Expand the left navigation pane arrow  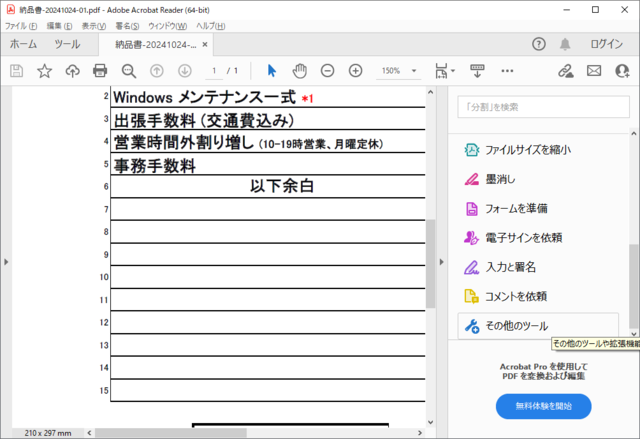tap(6, 262)
